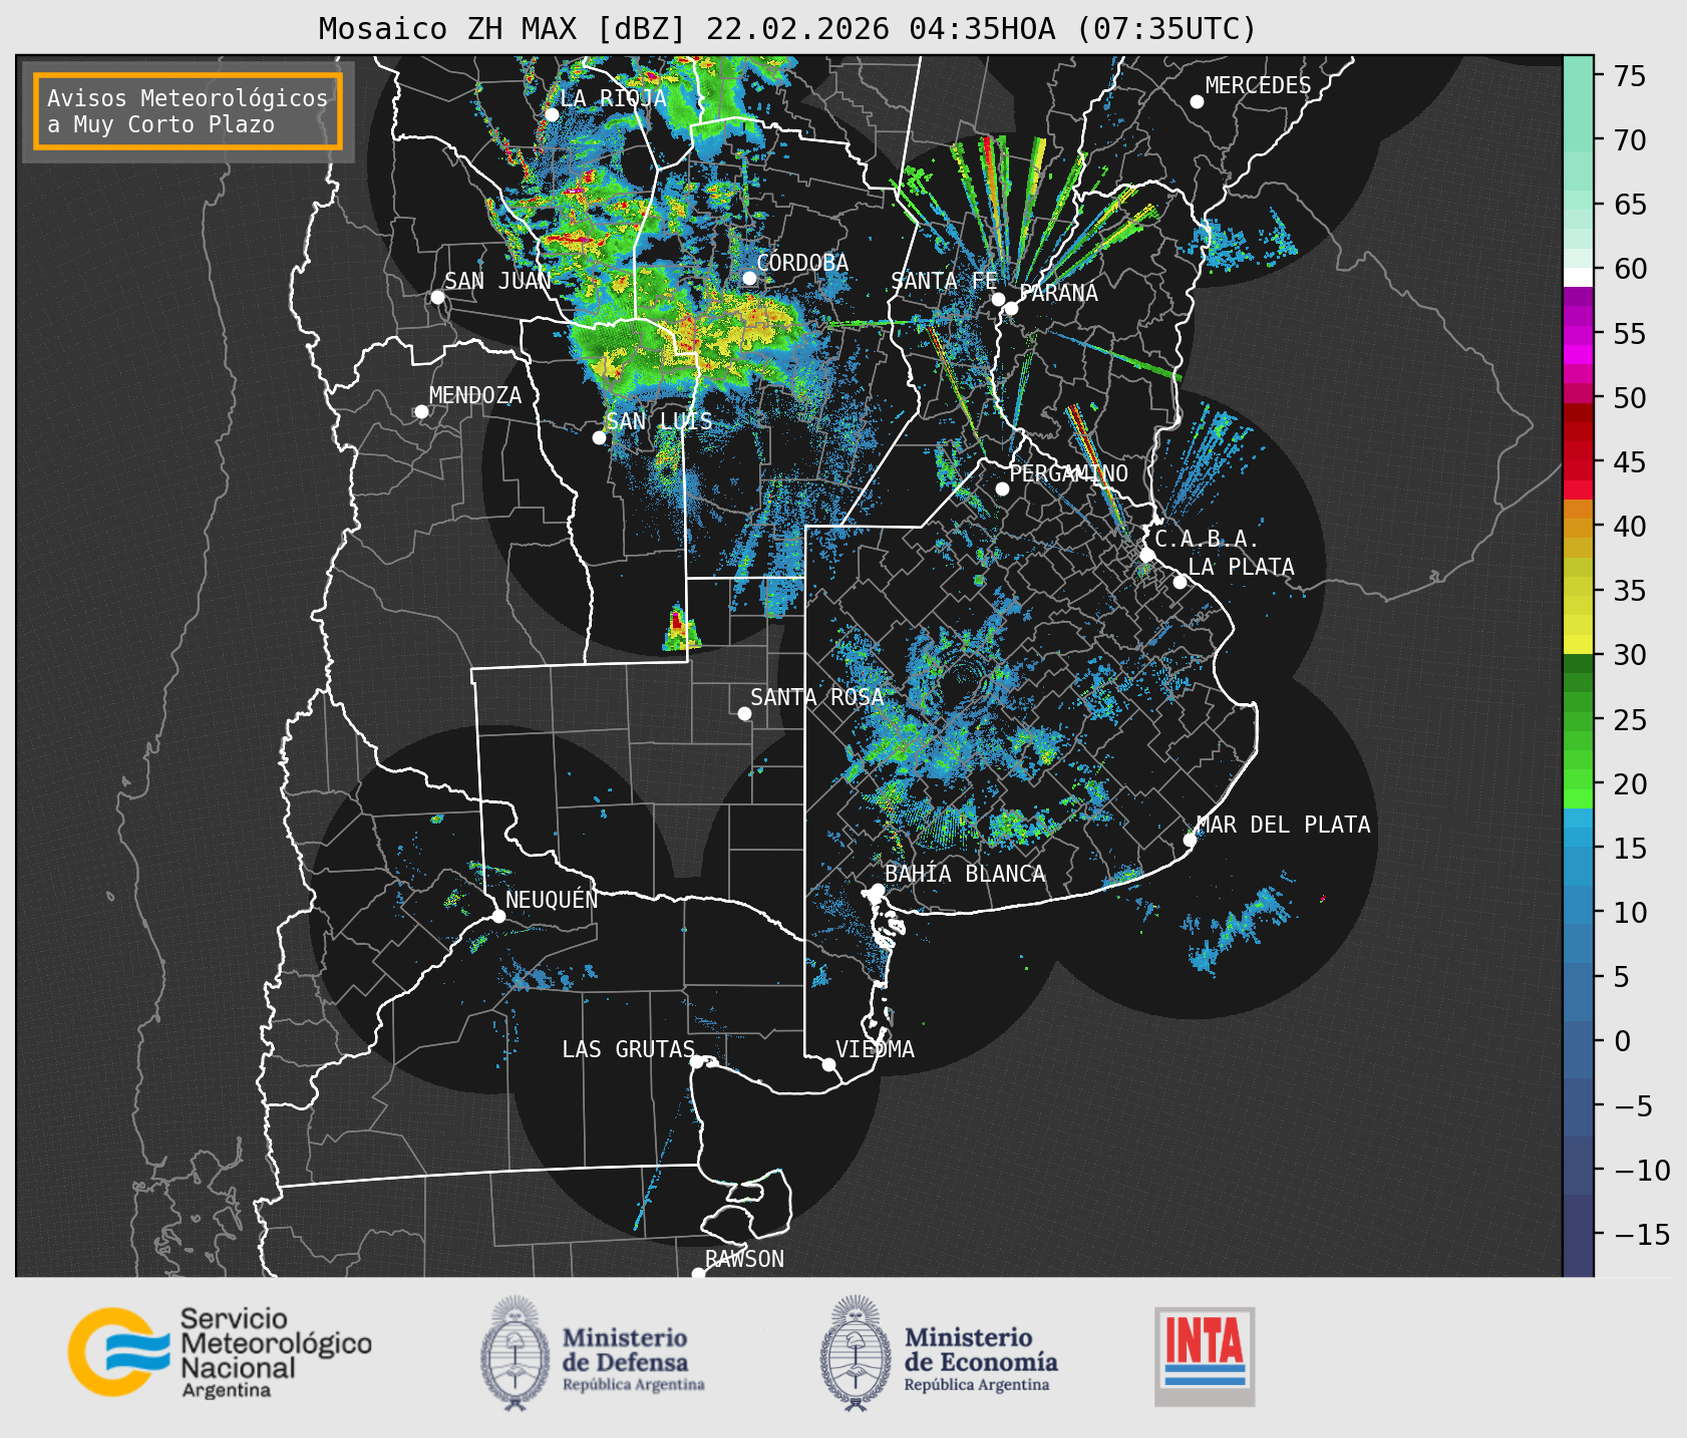Select the LA PLATA city marker
Screen dimensions: 1687x1438
pos(1180,582)
